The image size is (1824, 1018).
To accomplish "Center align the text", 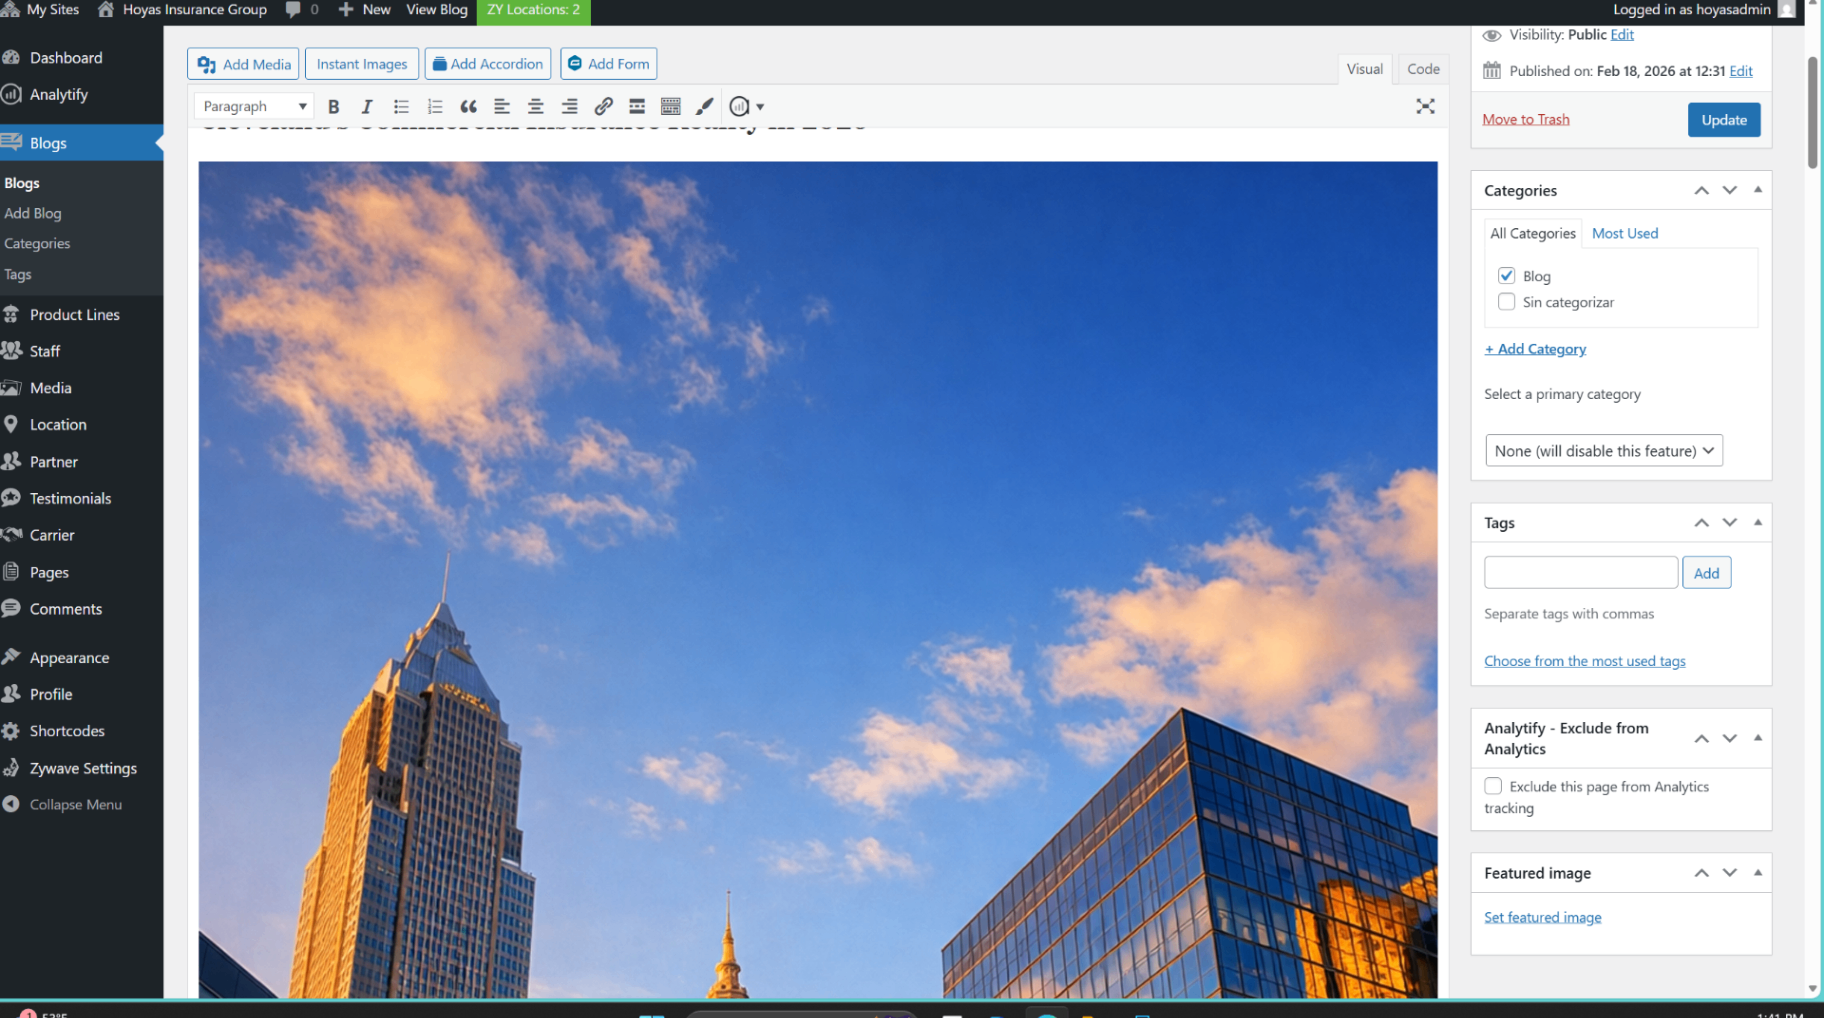I will pos(536,106).
